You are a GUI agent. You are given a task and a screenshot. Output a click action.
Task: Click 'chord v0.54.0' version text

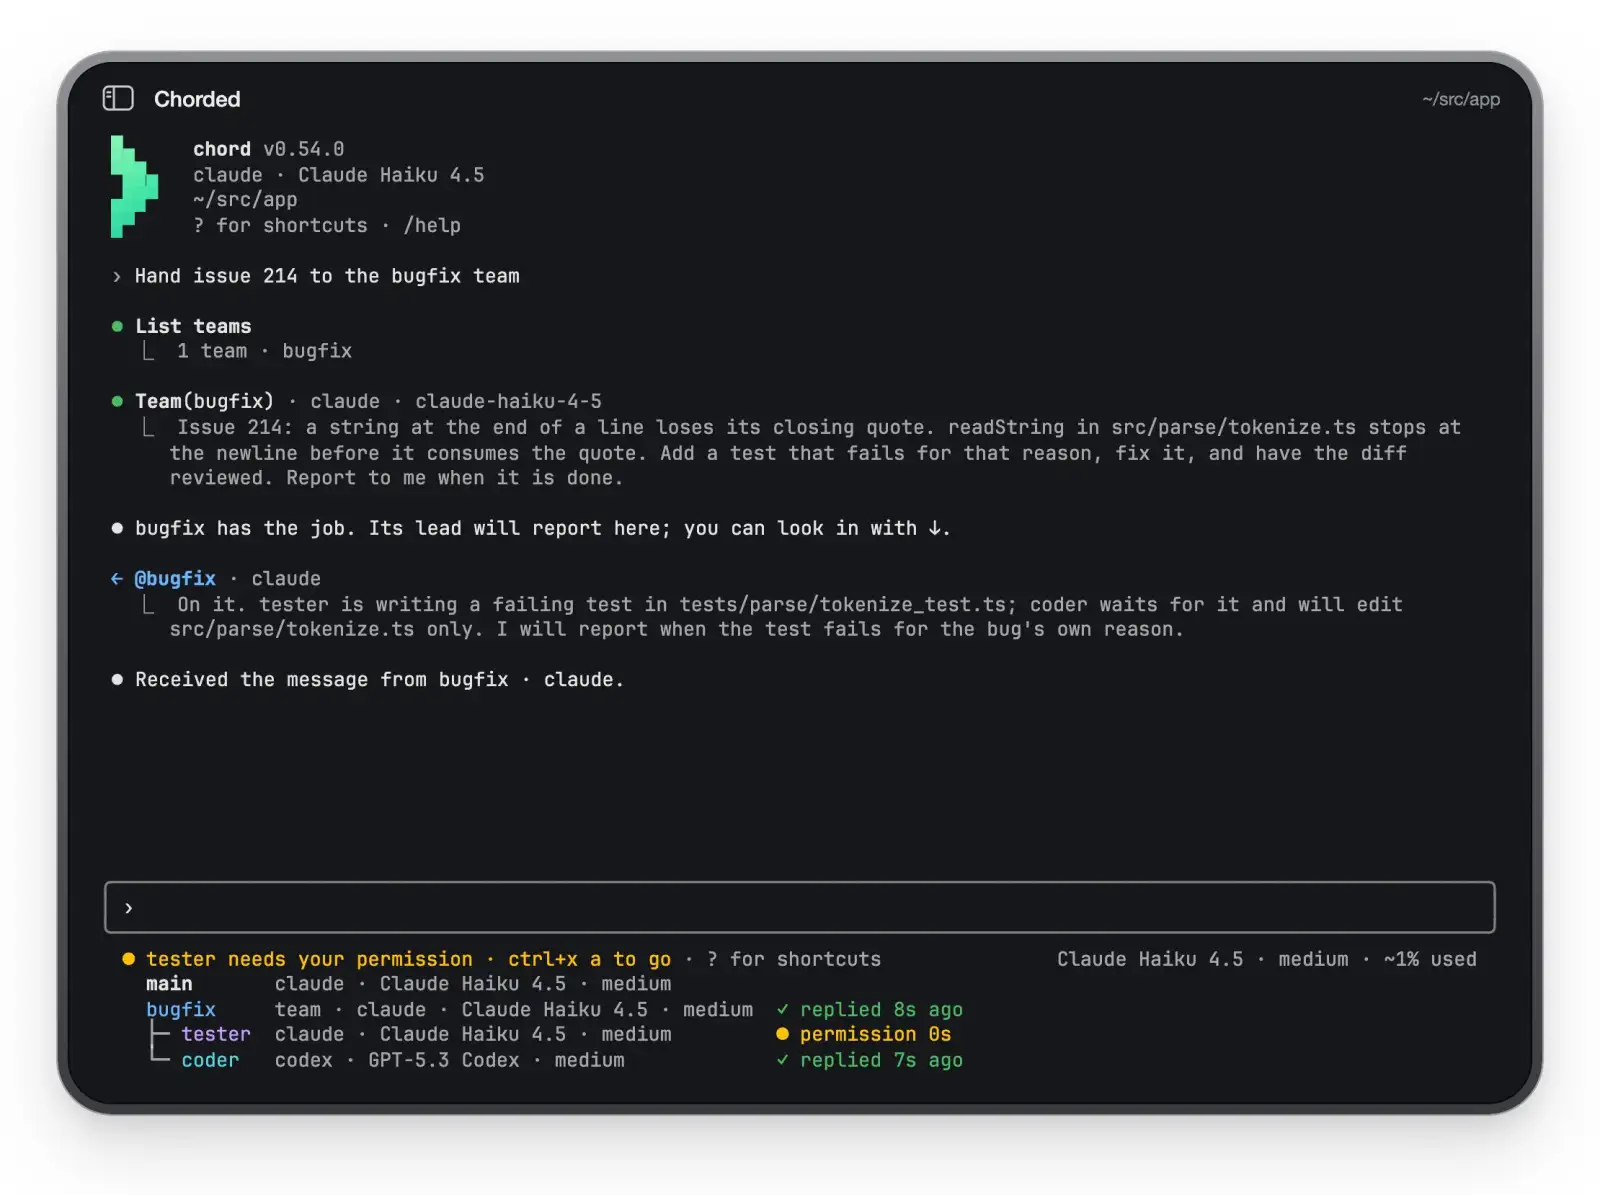(268, 149)
